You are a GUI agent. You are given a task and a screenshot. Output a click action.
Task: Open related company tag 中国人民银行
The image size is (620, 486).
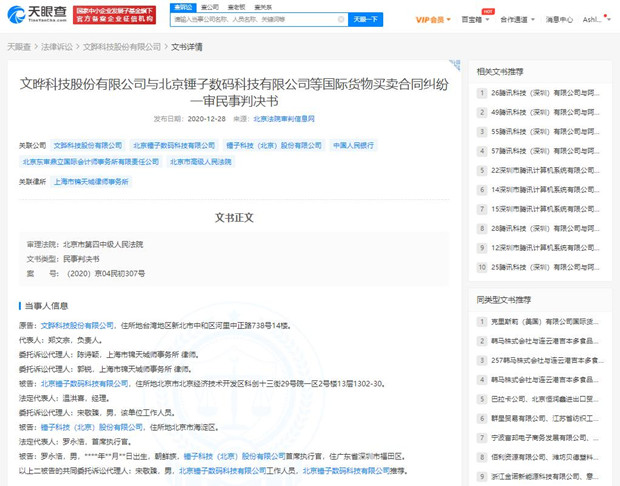point(353,146)
